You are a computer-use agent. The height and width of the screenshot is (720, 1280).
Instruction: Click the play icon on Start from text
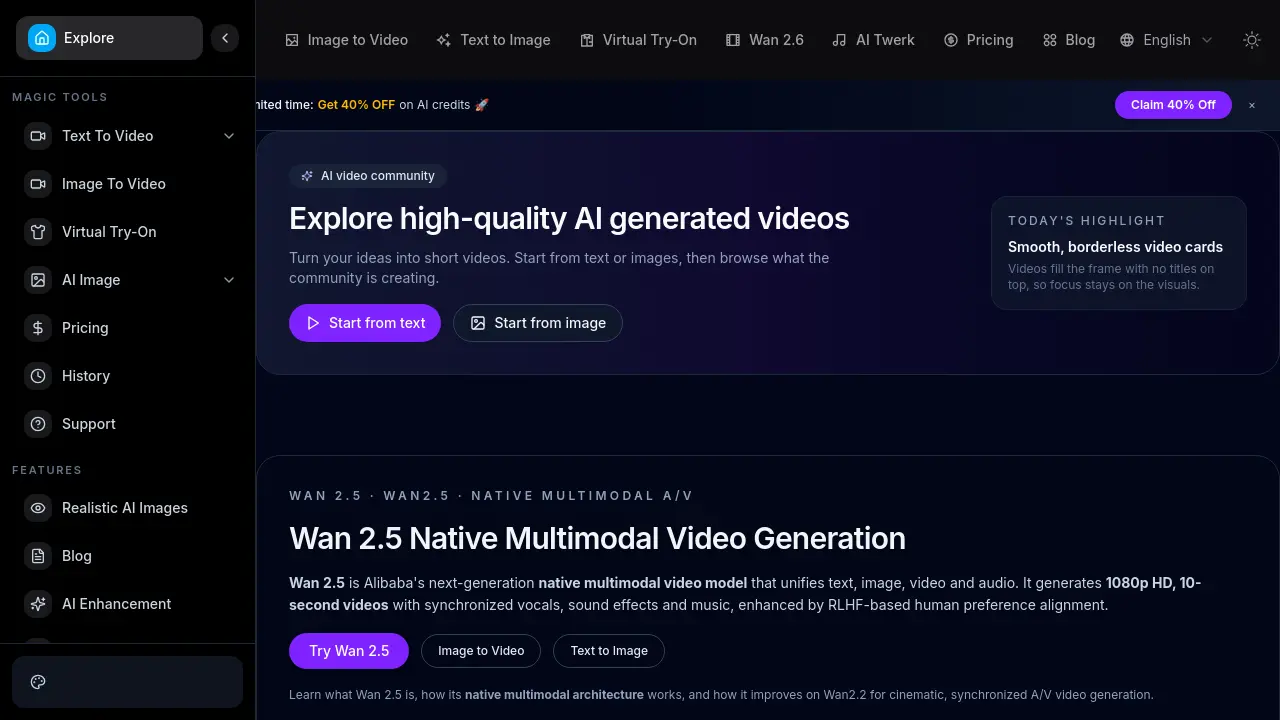coord(313,323)
